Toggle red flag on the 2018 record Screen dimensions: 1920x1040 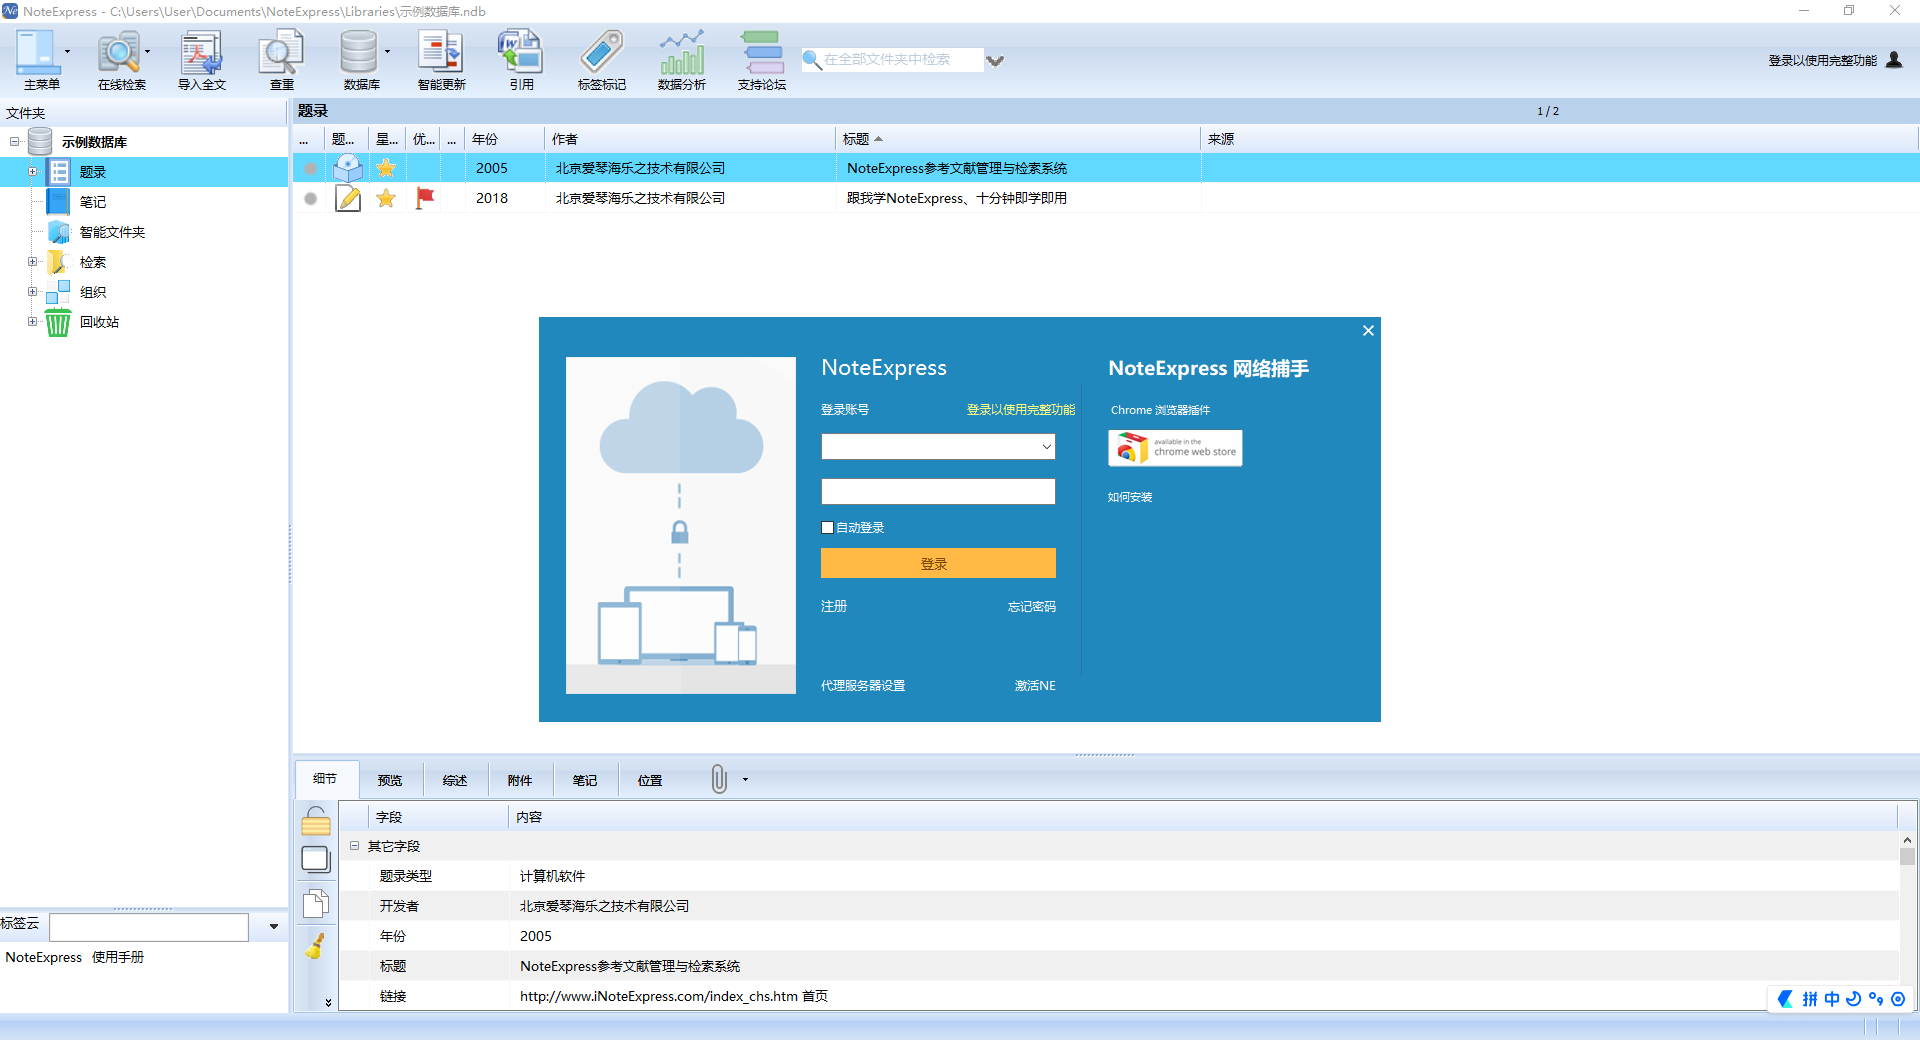[x=425, y=198]
